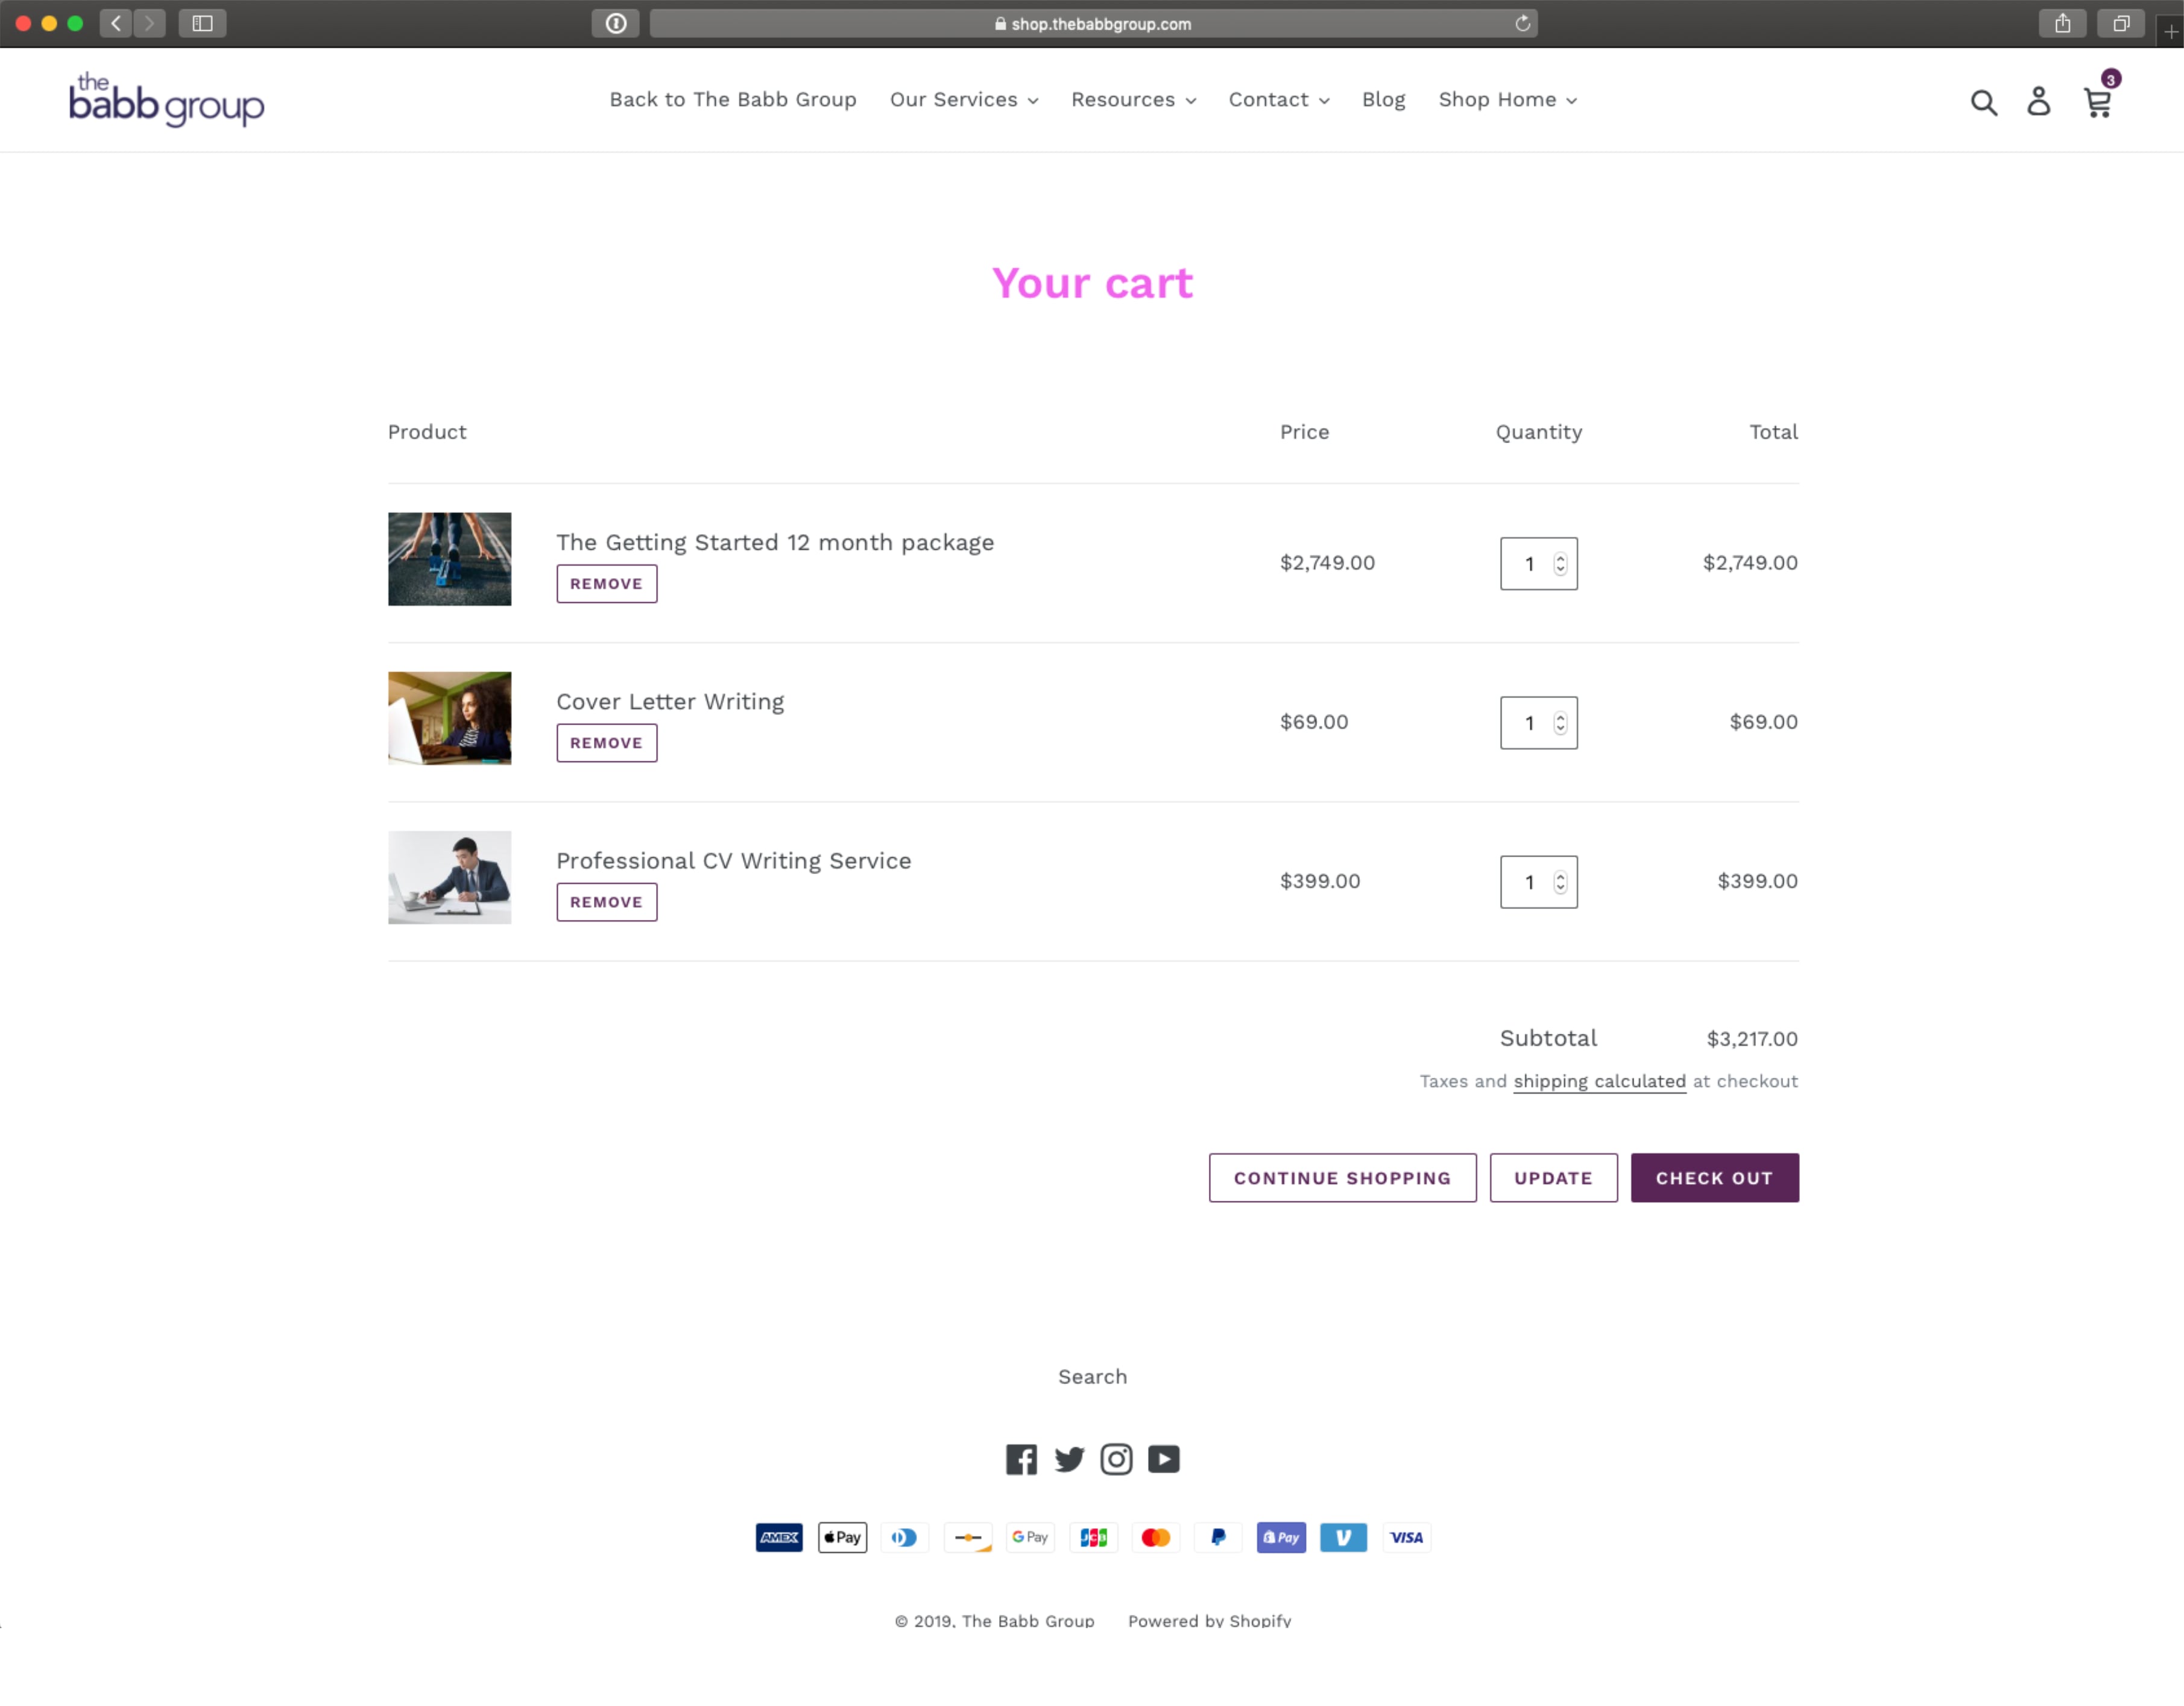This screenshot has width=2184, height=1706.
Task: Click the account user icon
Action: [2038, 101]
